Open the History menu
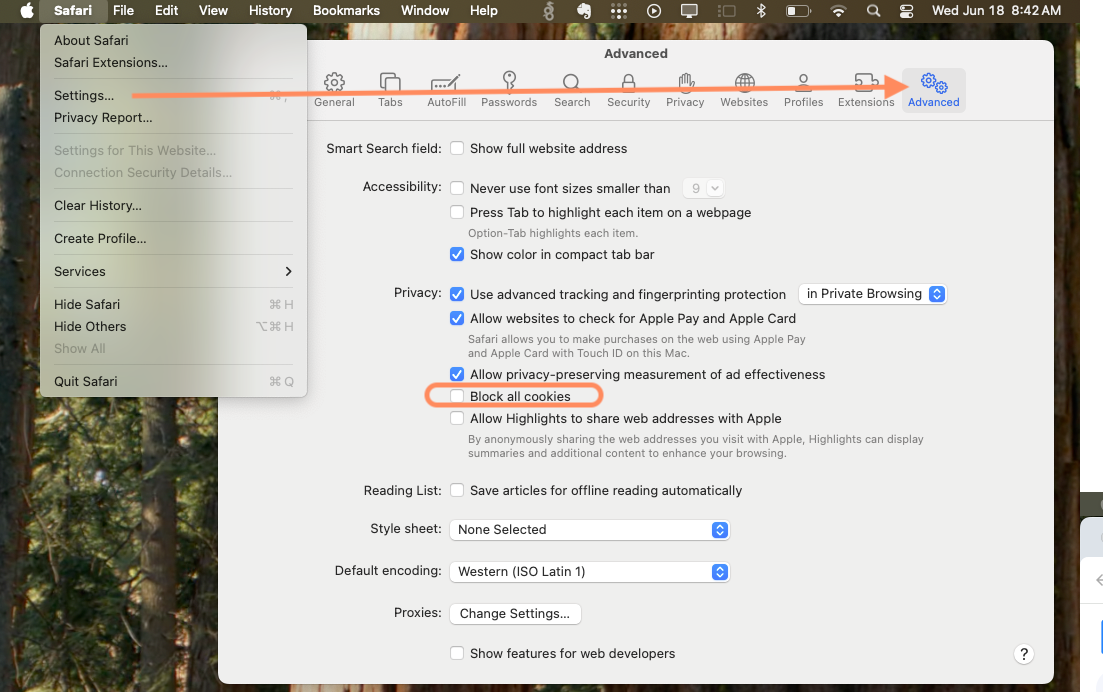Image resolution: width=1103 pixels, height=692 pixels. pos(270,11)
